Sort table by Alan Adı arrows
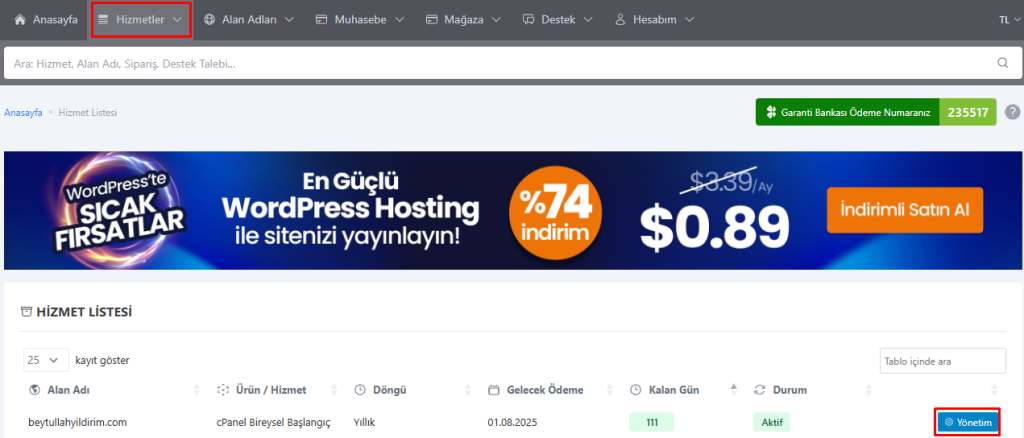The image size is (1024, 438). [197, 390]
